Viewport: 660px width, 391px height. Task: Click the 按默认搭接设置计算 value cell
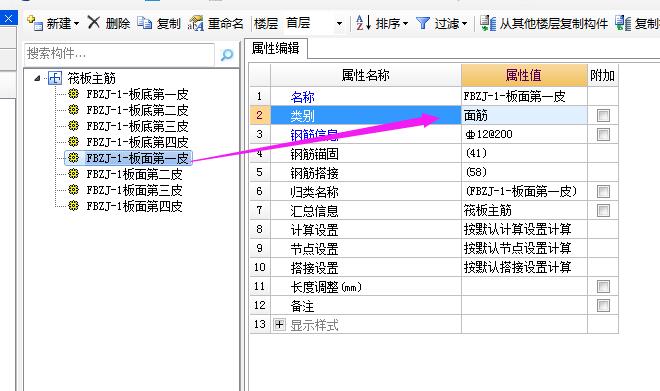[524, 267]
